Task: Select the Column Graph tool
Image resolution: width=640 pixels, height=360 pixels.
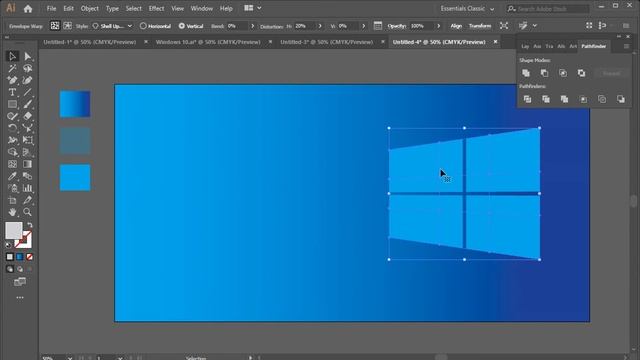Action: pyautogui.click(x=27, y=188)
